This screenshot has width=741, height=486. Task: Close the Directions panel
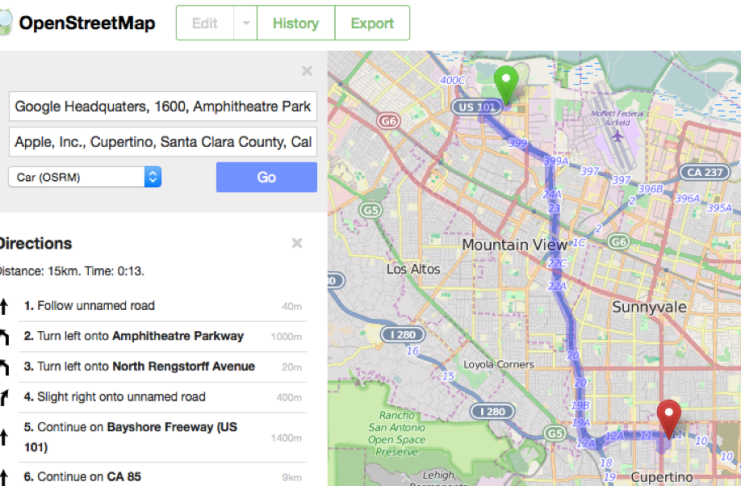pos(297,243)
